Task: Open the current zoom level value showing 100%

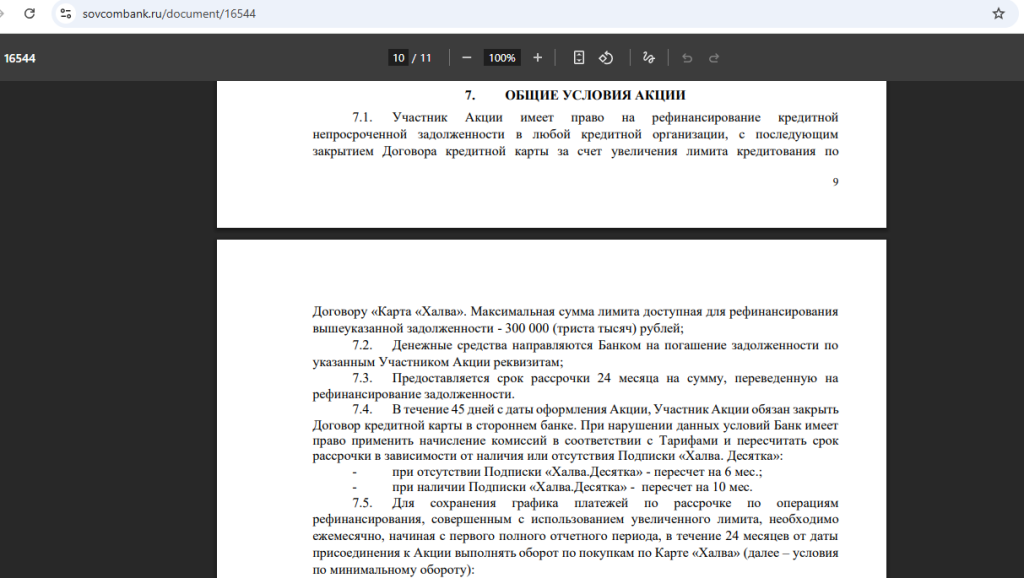Action: pyautogui.click(x=502, y=57)
